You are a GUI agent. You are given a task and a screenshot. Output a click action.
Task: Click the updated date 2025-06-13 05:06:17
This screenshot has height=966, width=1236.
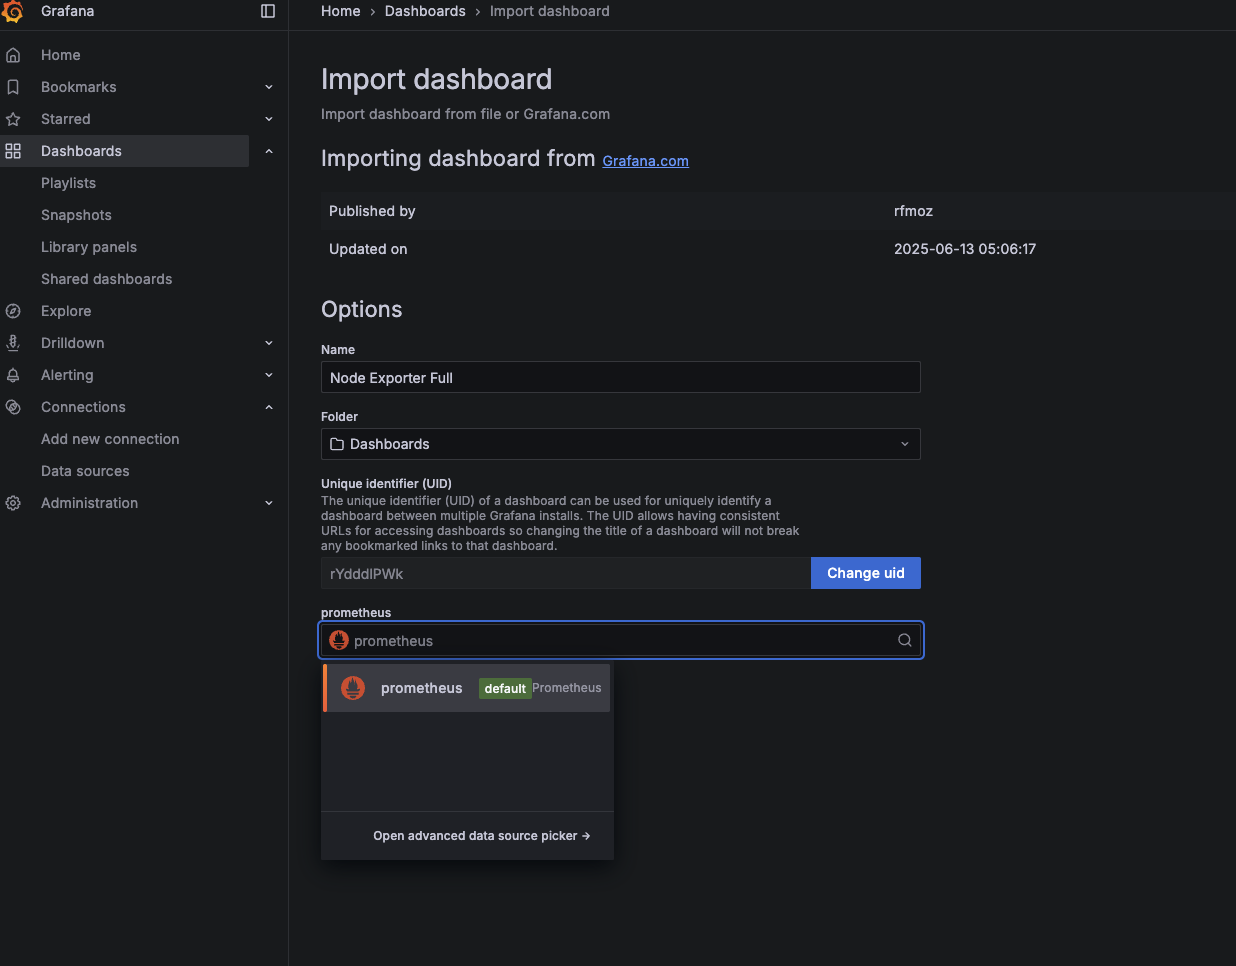click(x=965, y=249)
